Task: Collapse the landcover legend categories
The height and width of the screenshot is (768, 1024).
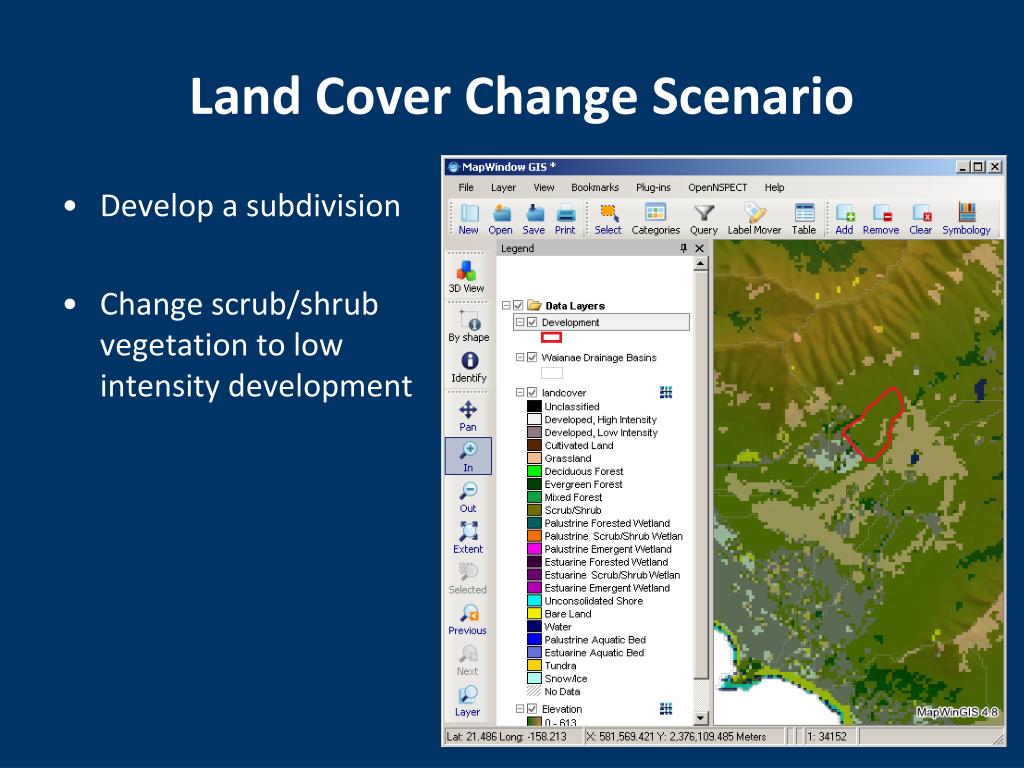Action: point(520,392)
